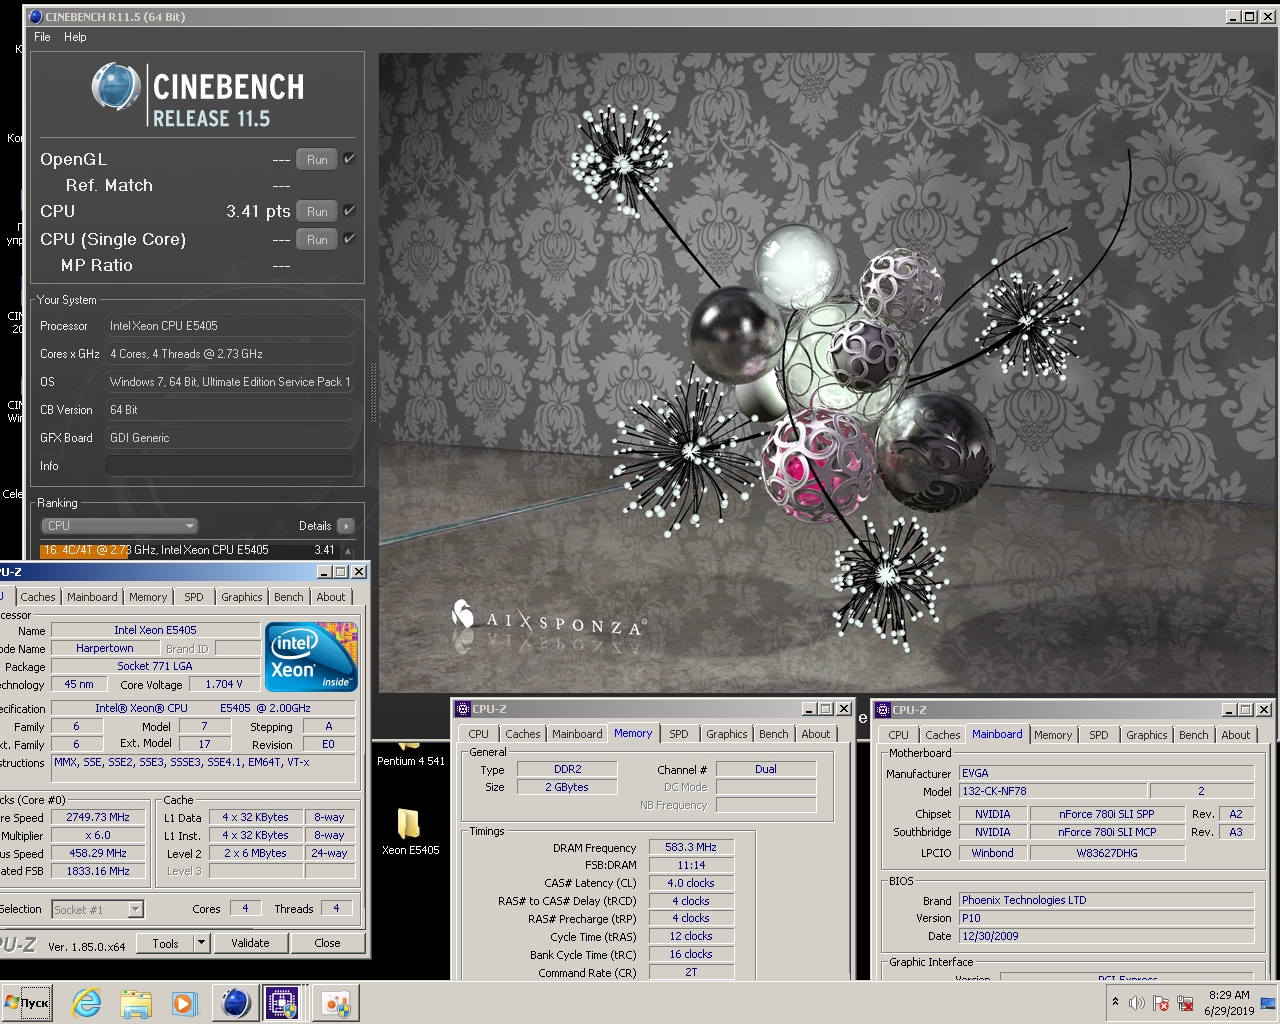
Task: Open the volume control in the tray
Action: tap(1137, 1003)
